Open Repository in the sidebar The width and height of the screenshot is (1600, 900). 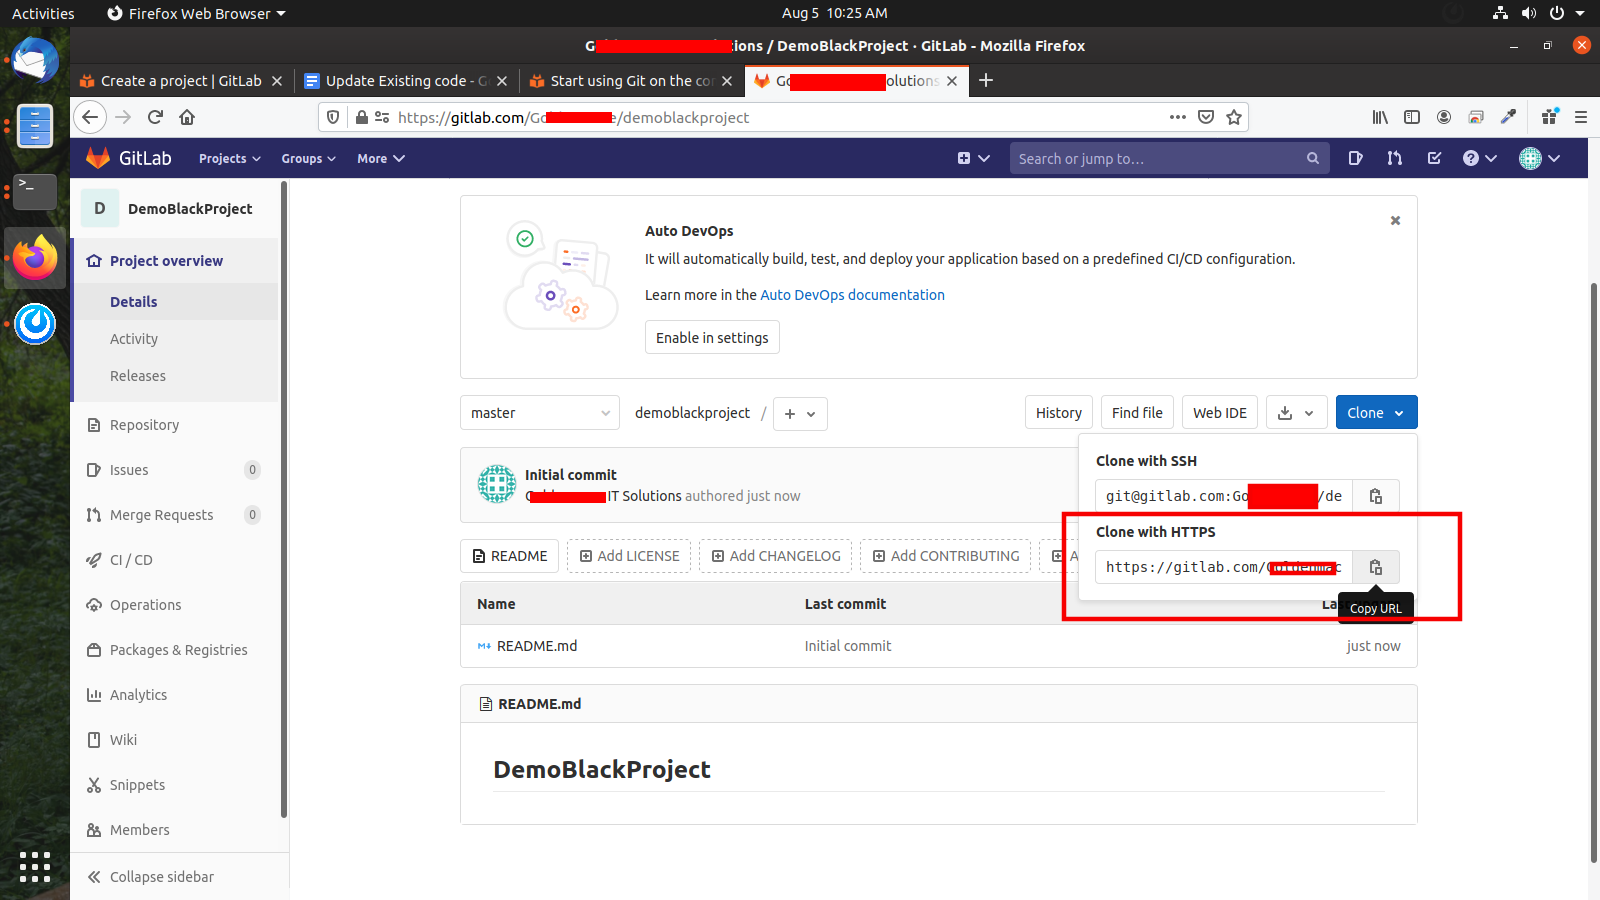click(x=144, y=425)
